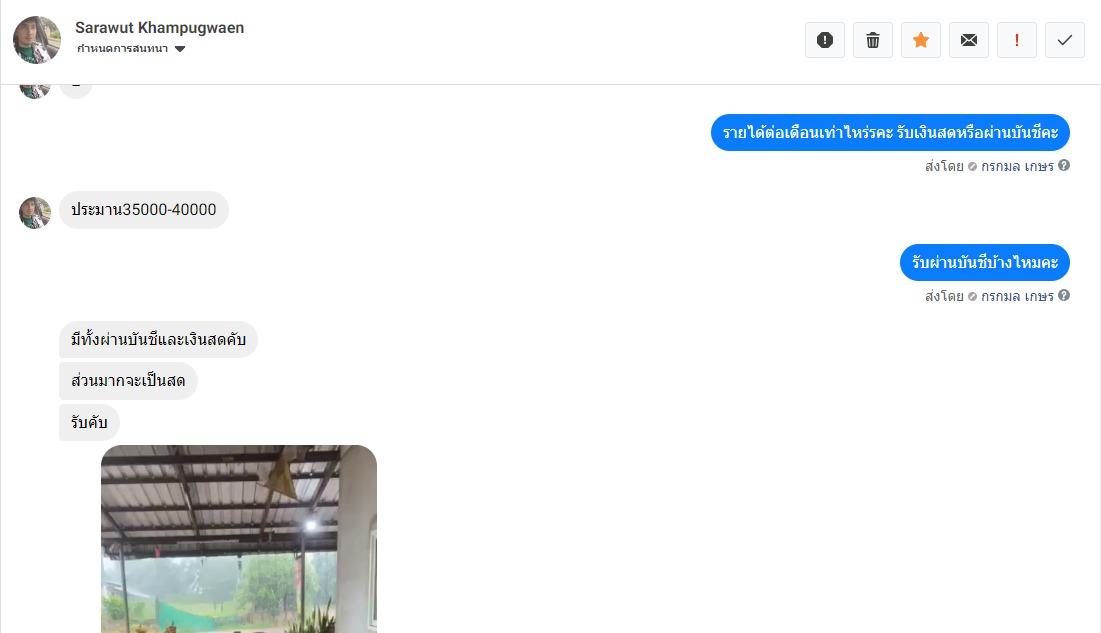Click the sender avatar next to ประมาณ35000-40000

click(x=35, y=213)
